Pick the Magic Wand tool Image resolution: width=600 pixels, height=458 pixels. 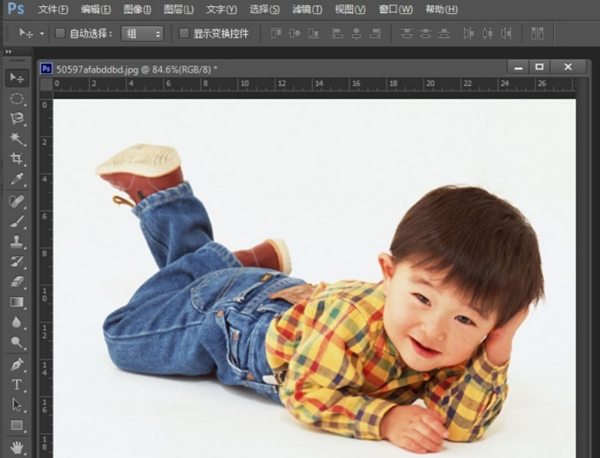(x=17, y=139)
